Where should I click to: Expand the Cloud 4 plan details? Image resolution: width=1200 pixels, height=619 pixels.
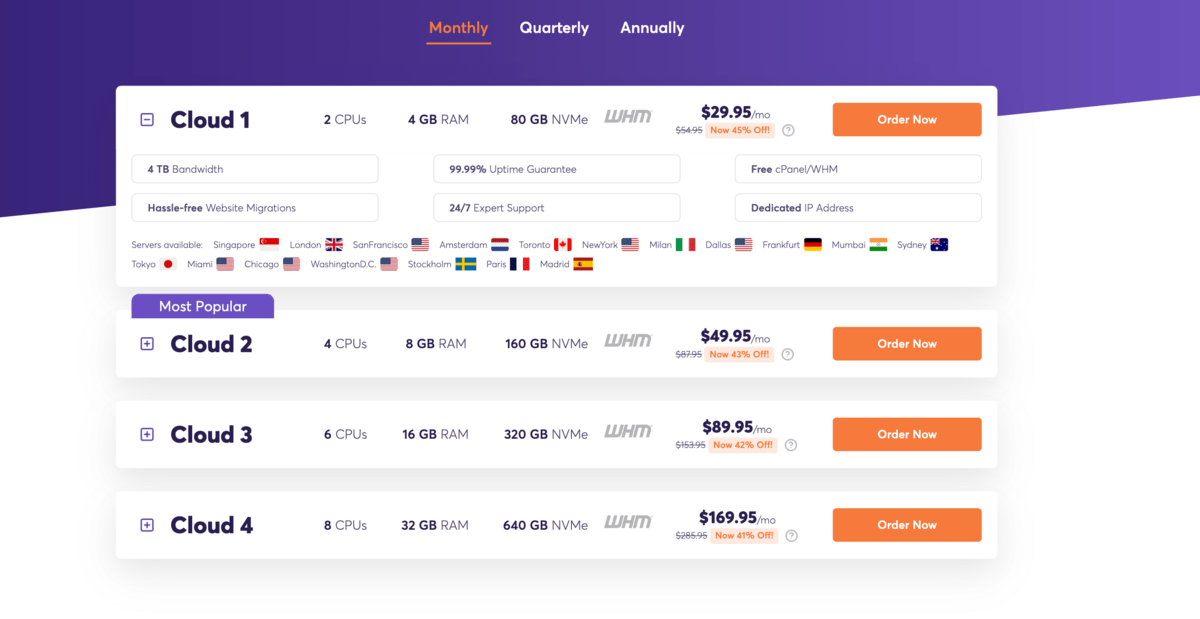[147, 525]
